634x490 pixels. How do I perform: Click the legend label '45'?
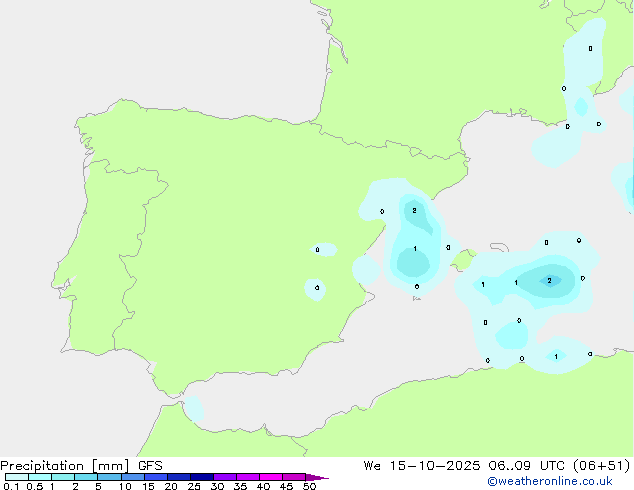coord(286,486)
